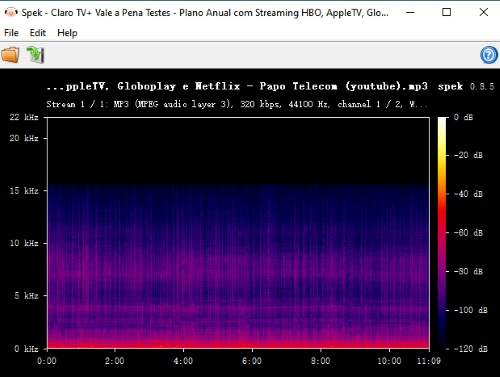Open the Edit menu
Viewport: 500px width, 377px height.
tap(38, 33)
